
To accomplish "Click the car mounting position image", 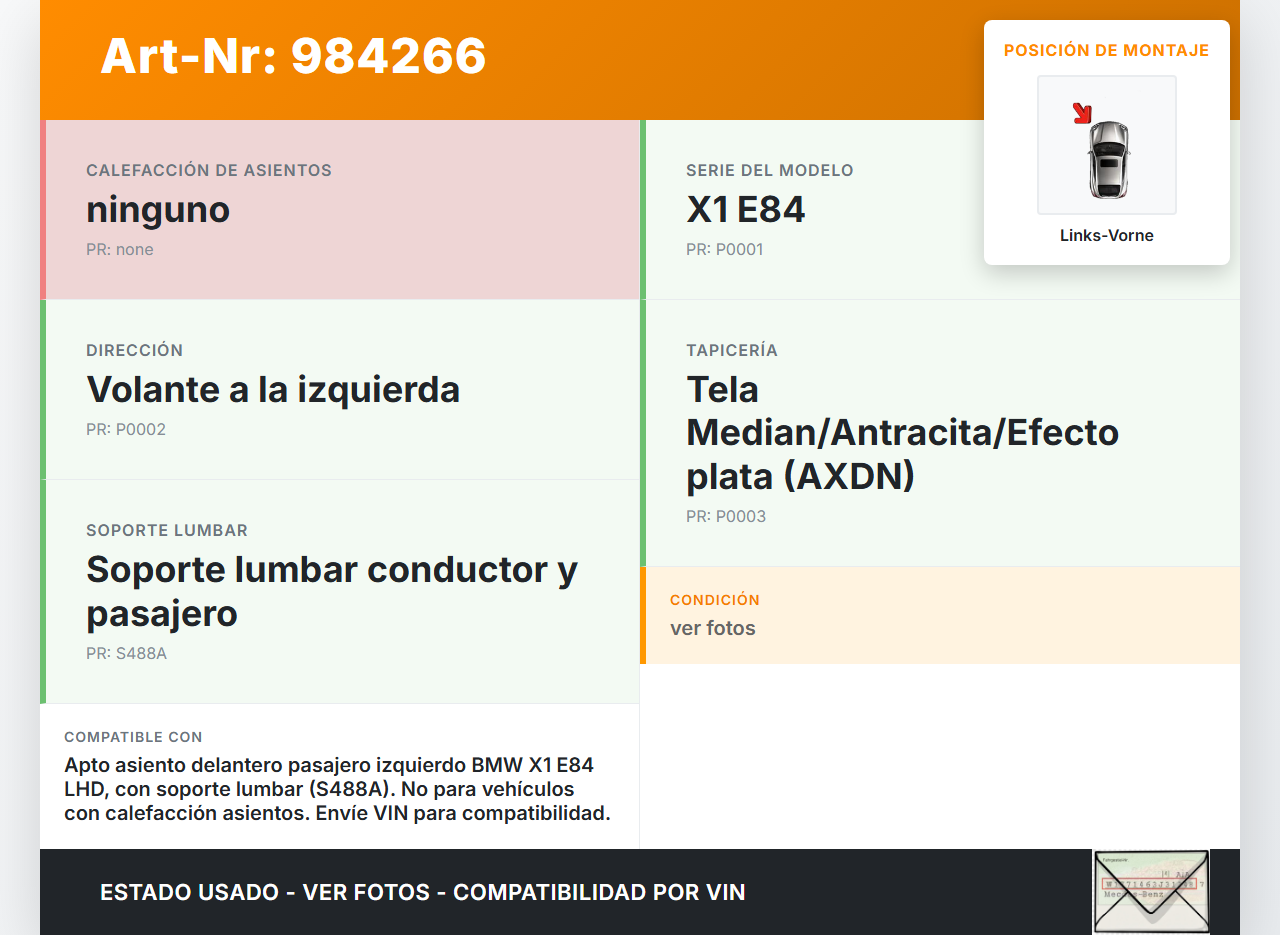I will click(1107, 145).
